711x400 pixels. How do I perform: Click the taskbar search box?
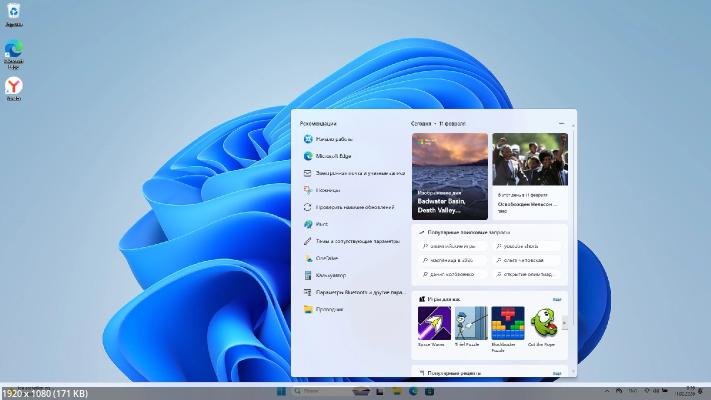tap(308, 391)
